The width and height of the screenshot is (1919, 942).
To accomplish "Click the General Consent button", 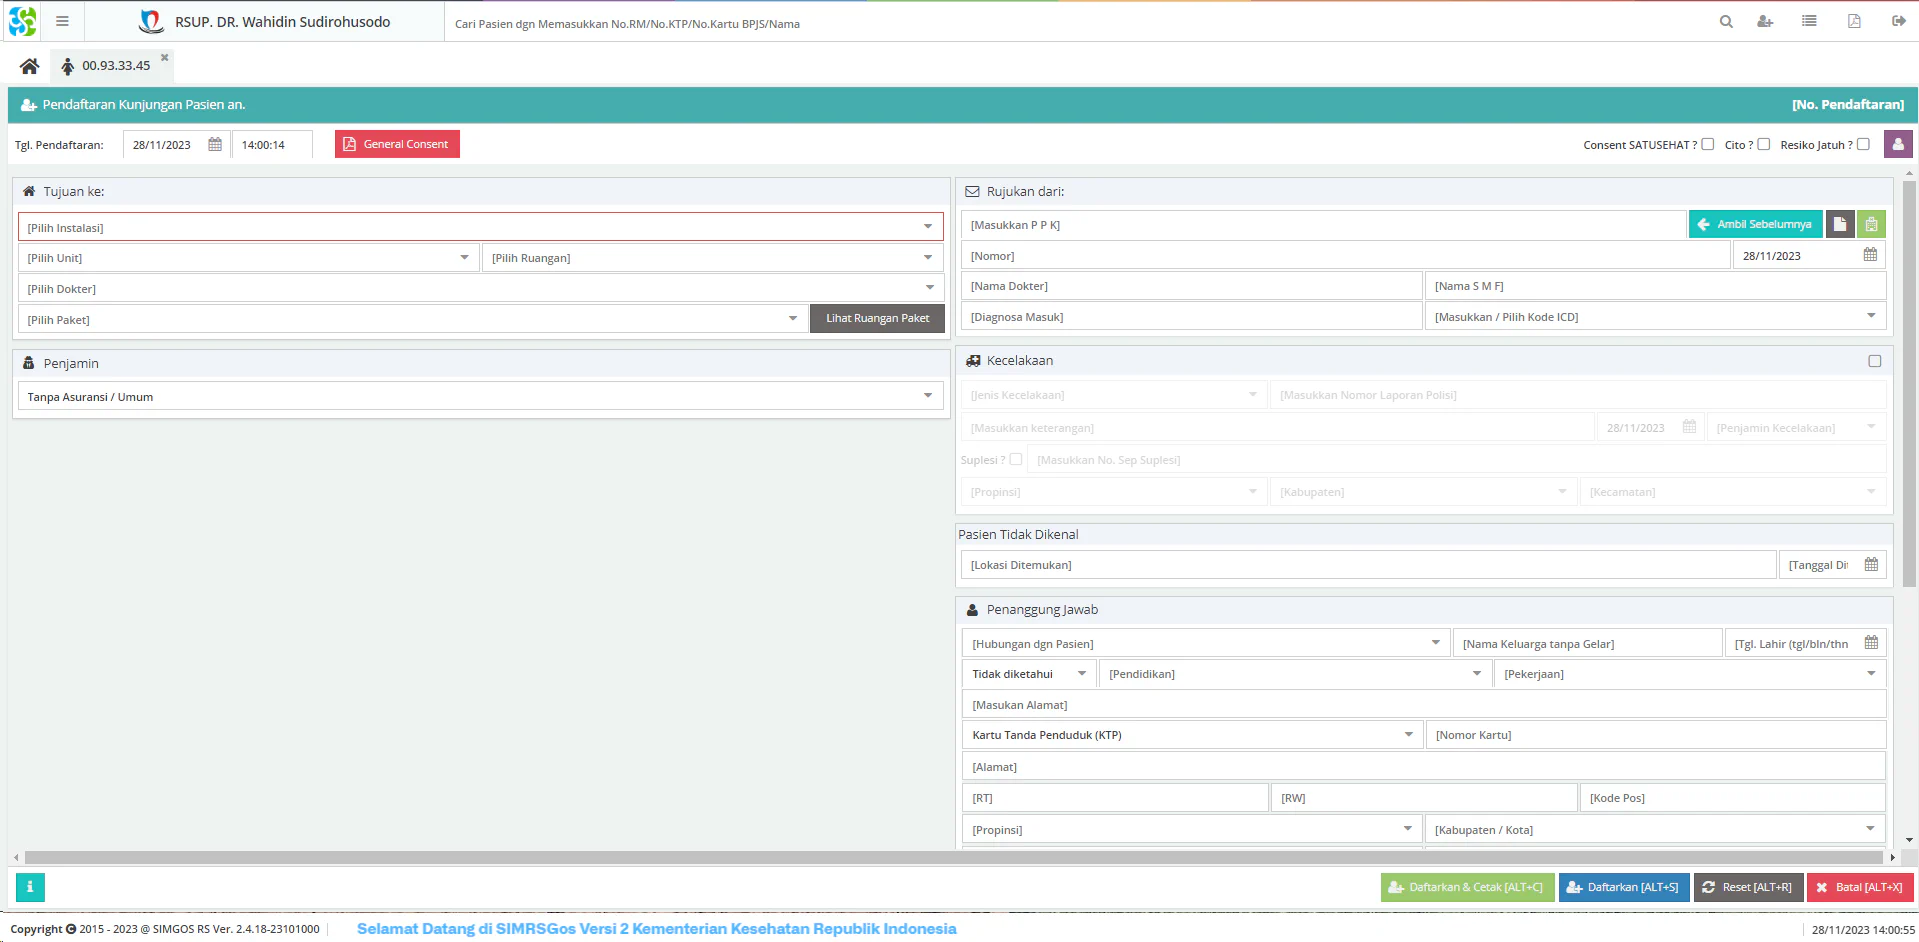I will (x=397, y=144).
